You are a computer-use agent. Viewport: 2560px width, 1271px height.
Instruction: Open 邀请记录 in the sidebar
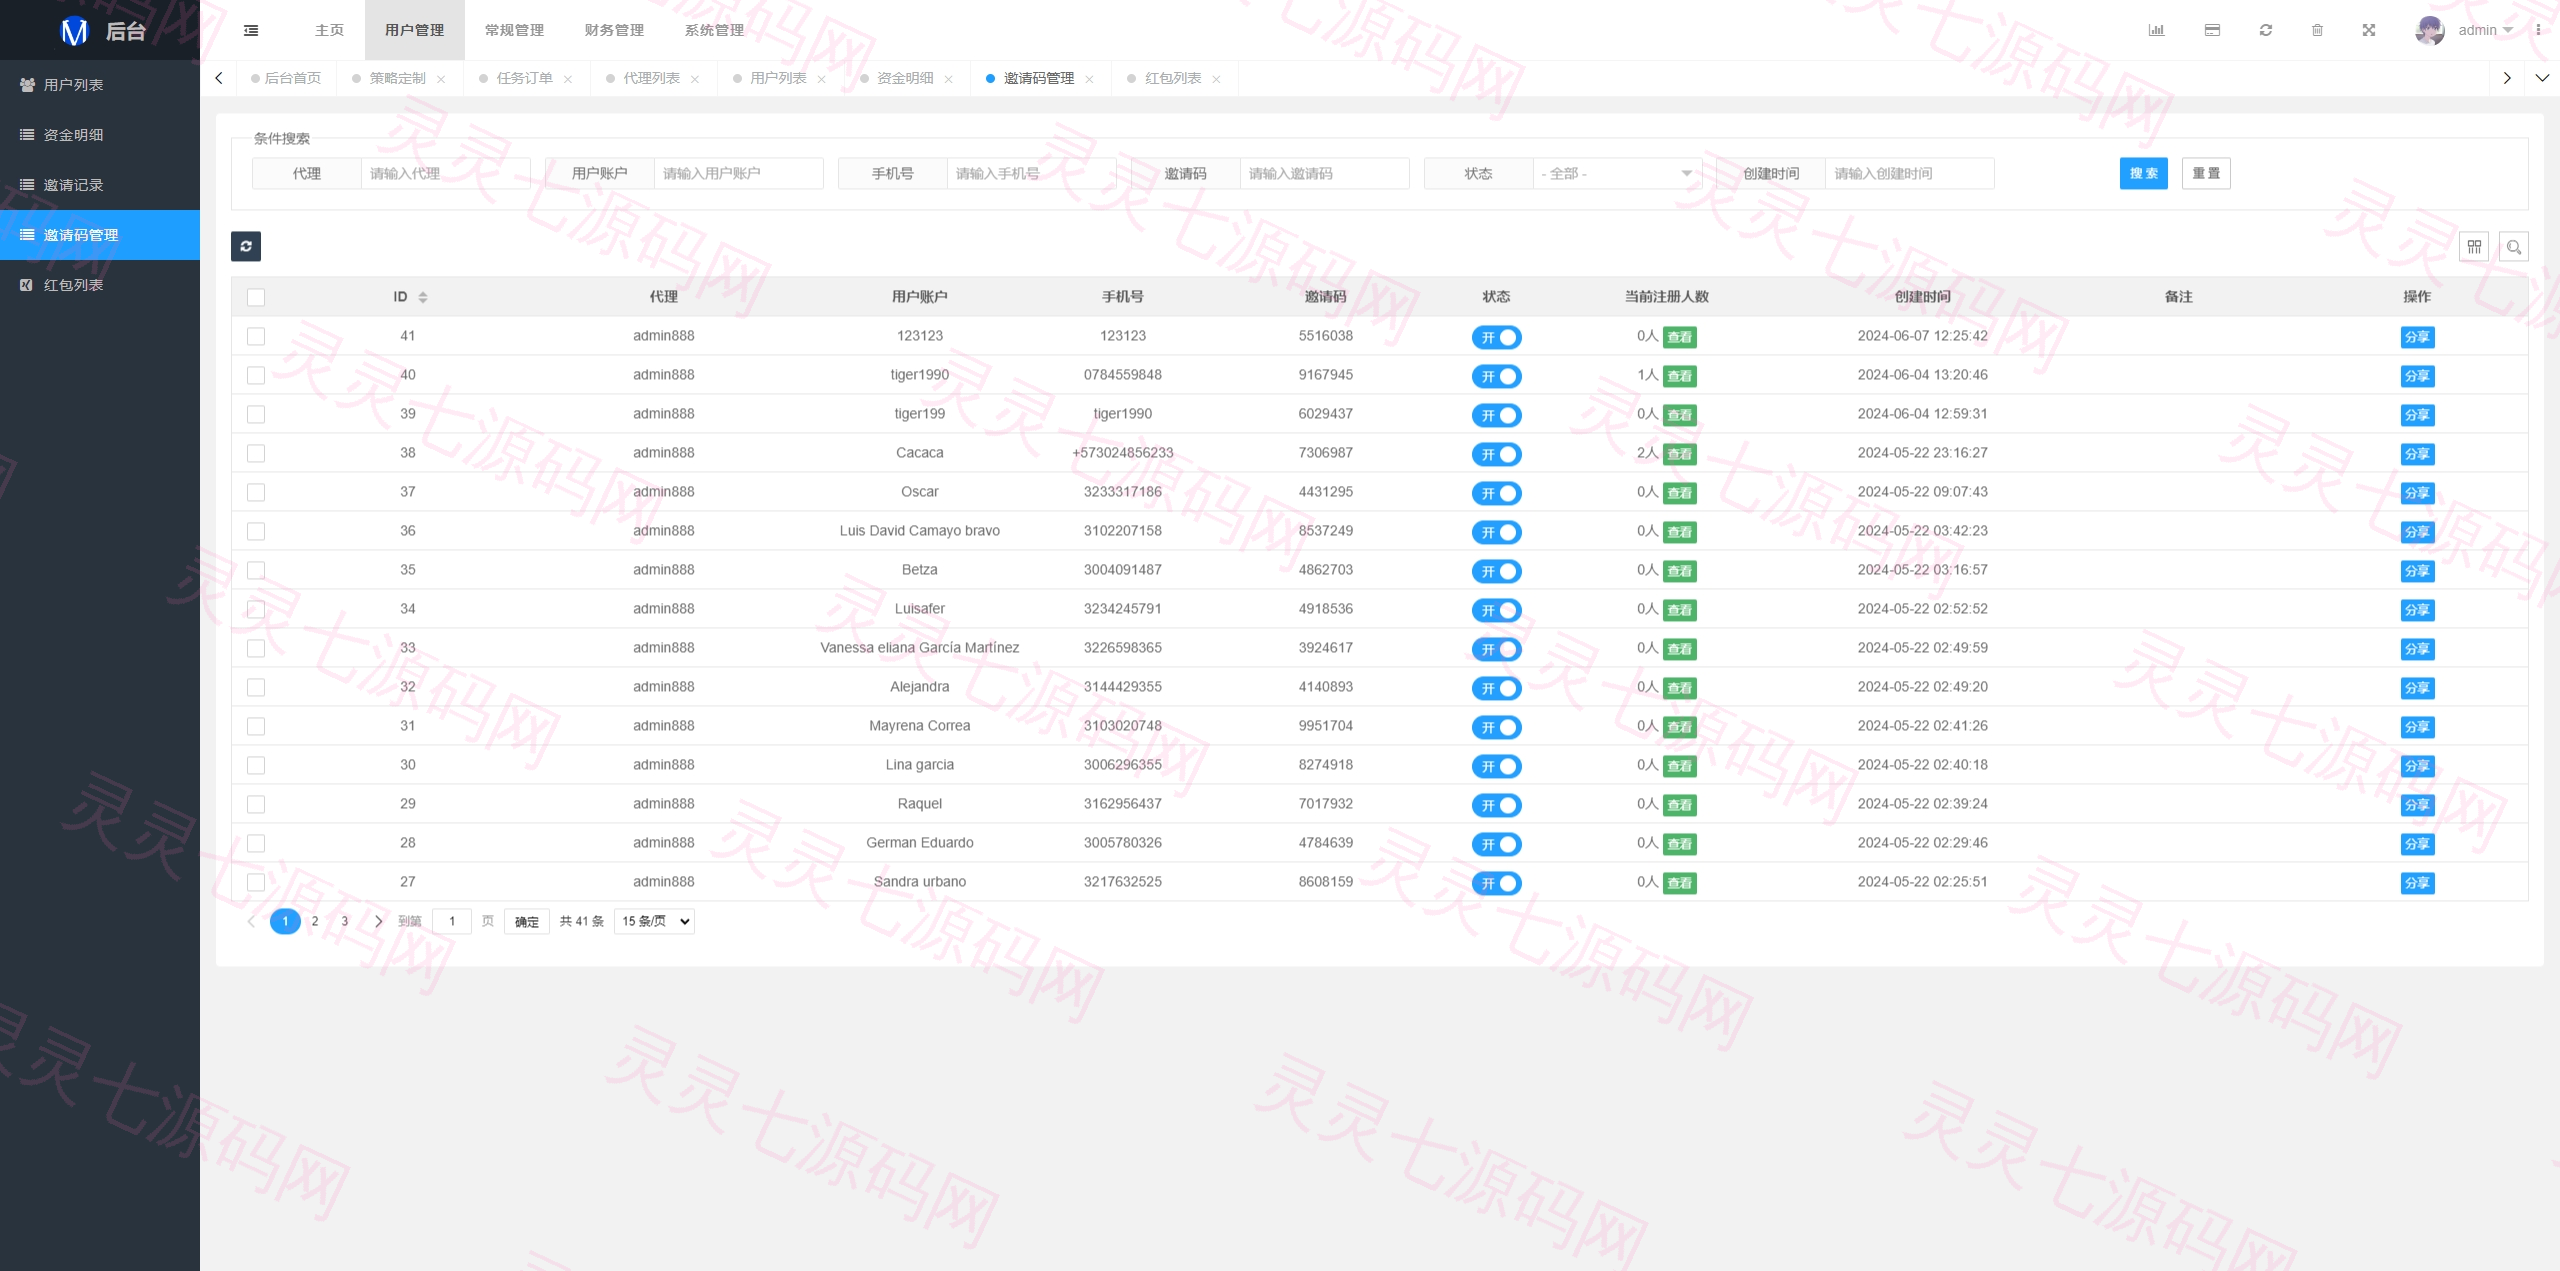(100, 185)
